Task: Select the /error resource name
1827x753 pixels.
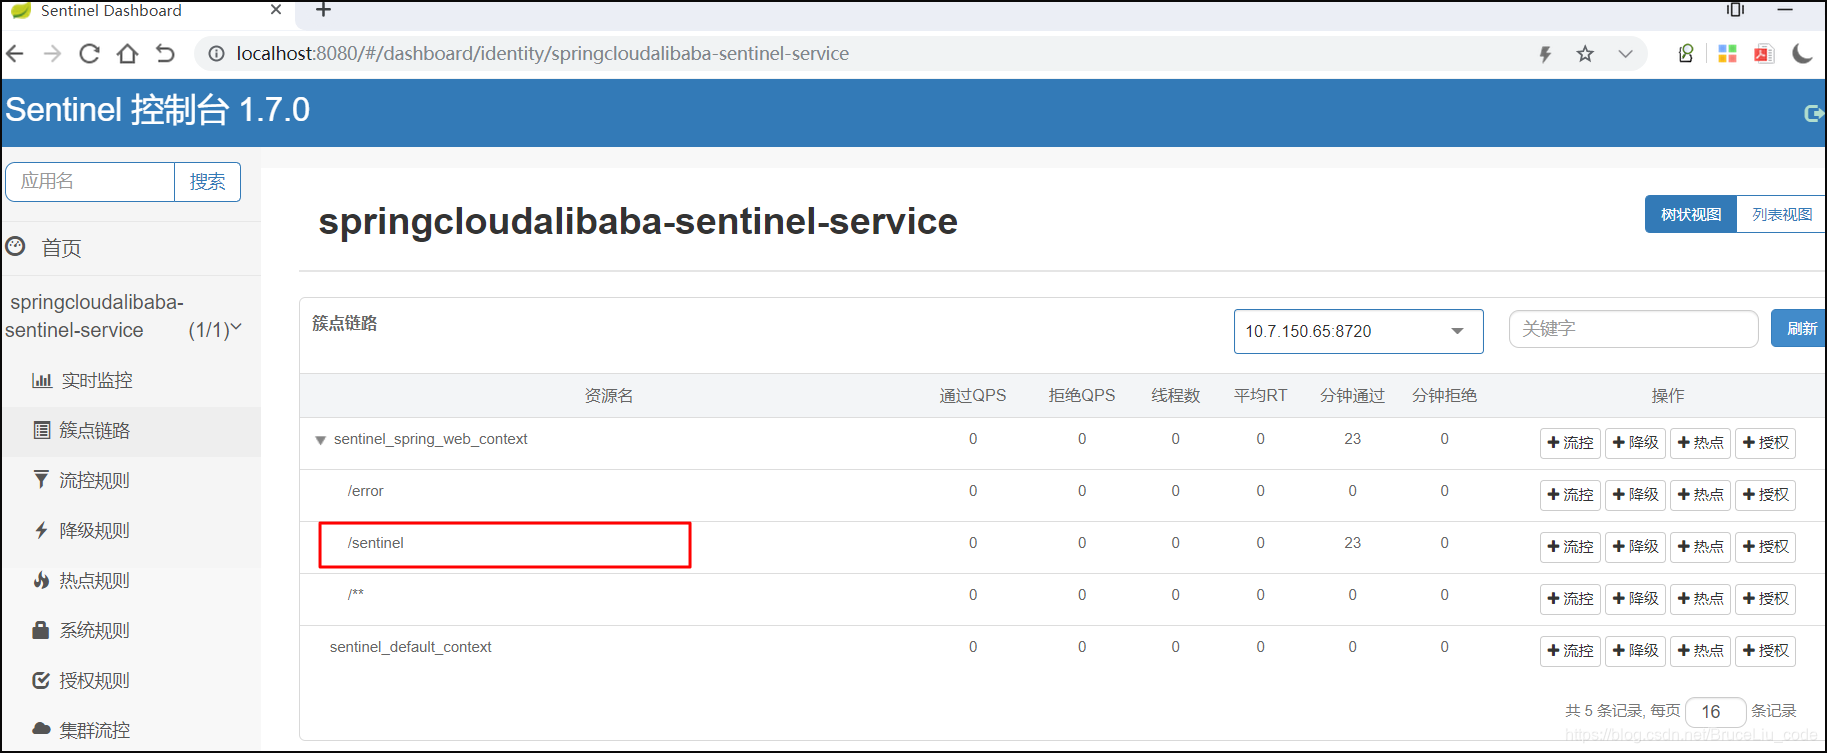Action: click(366, 491)
